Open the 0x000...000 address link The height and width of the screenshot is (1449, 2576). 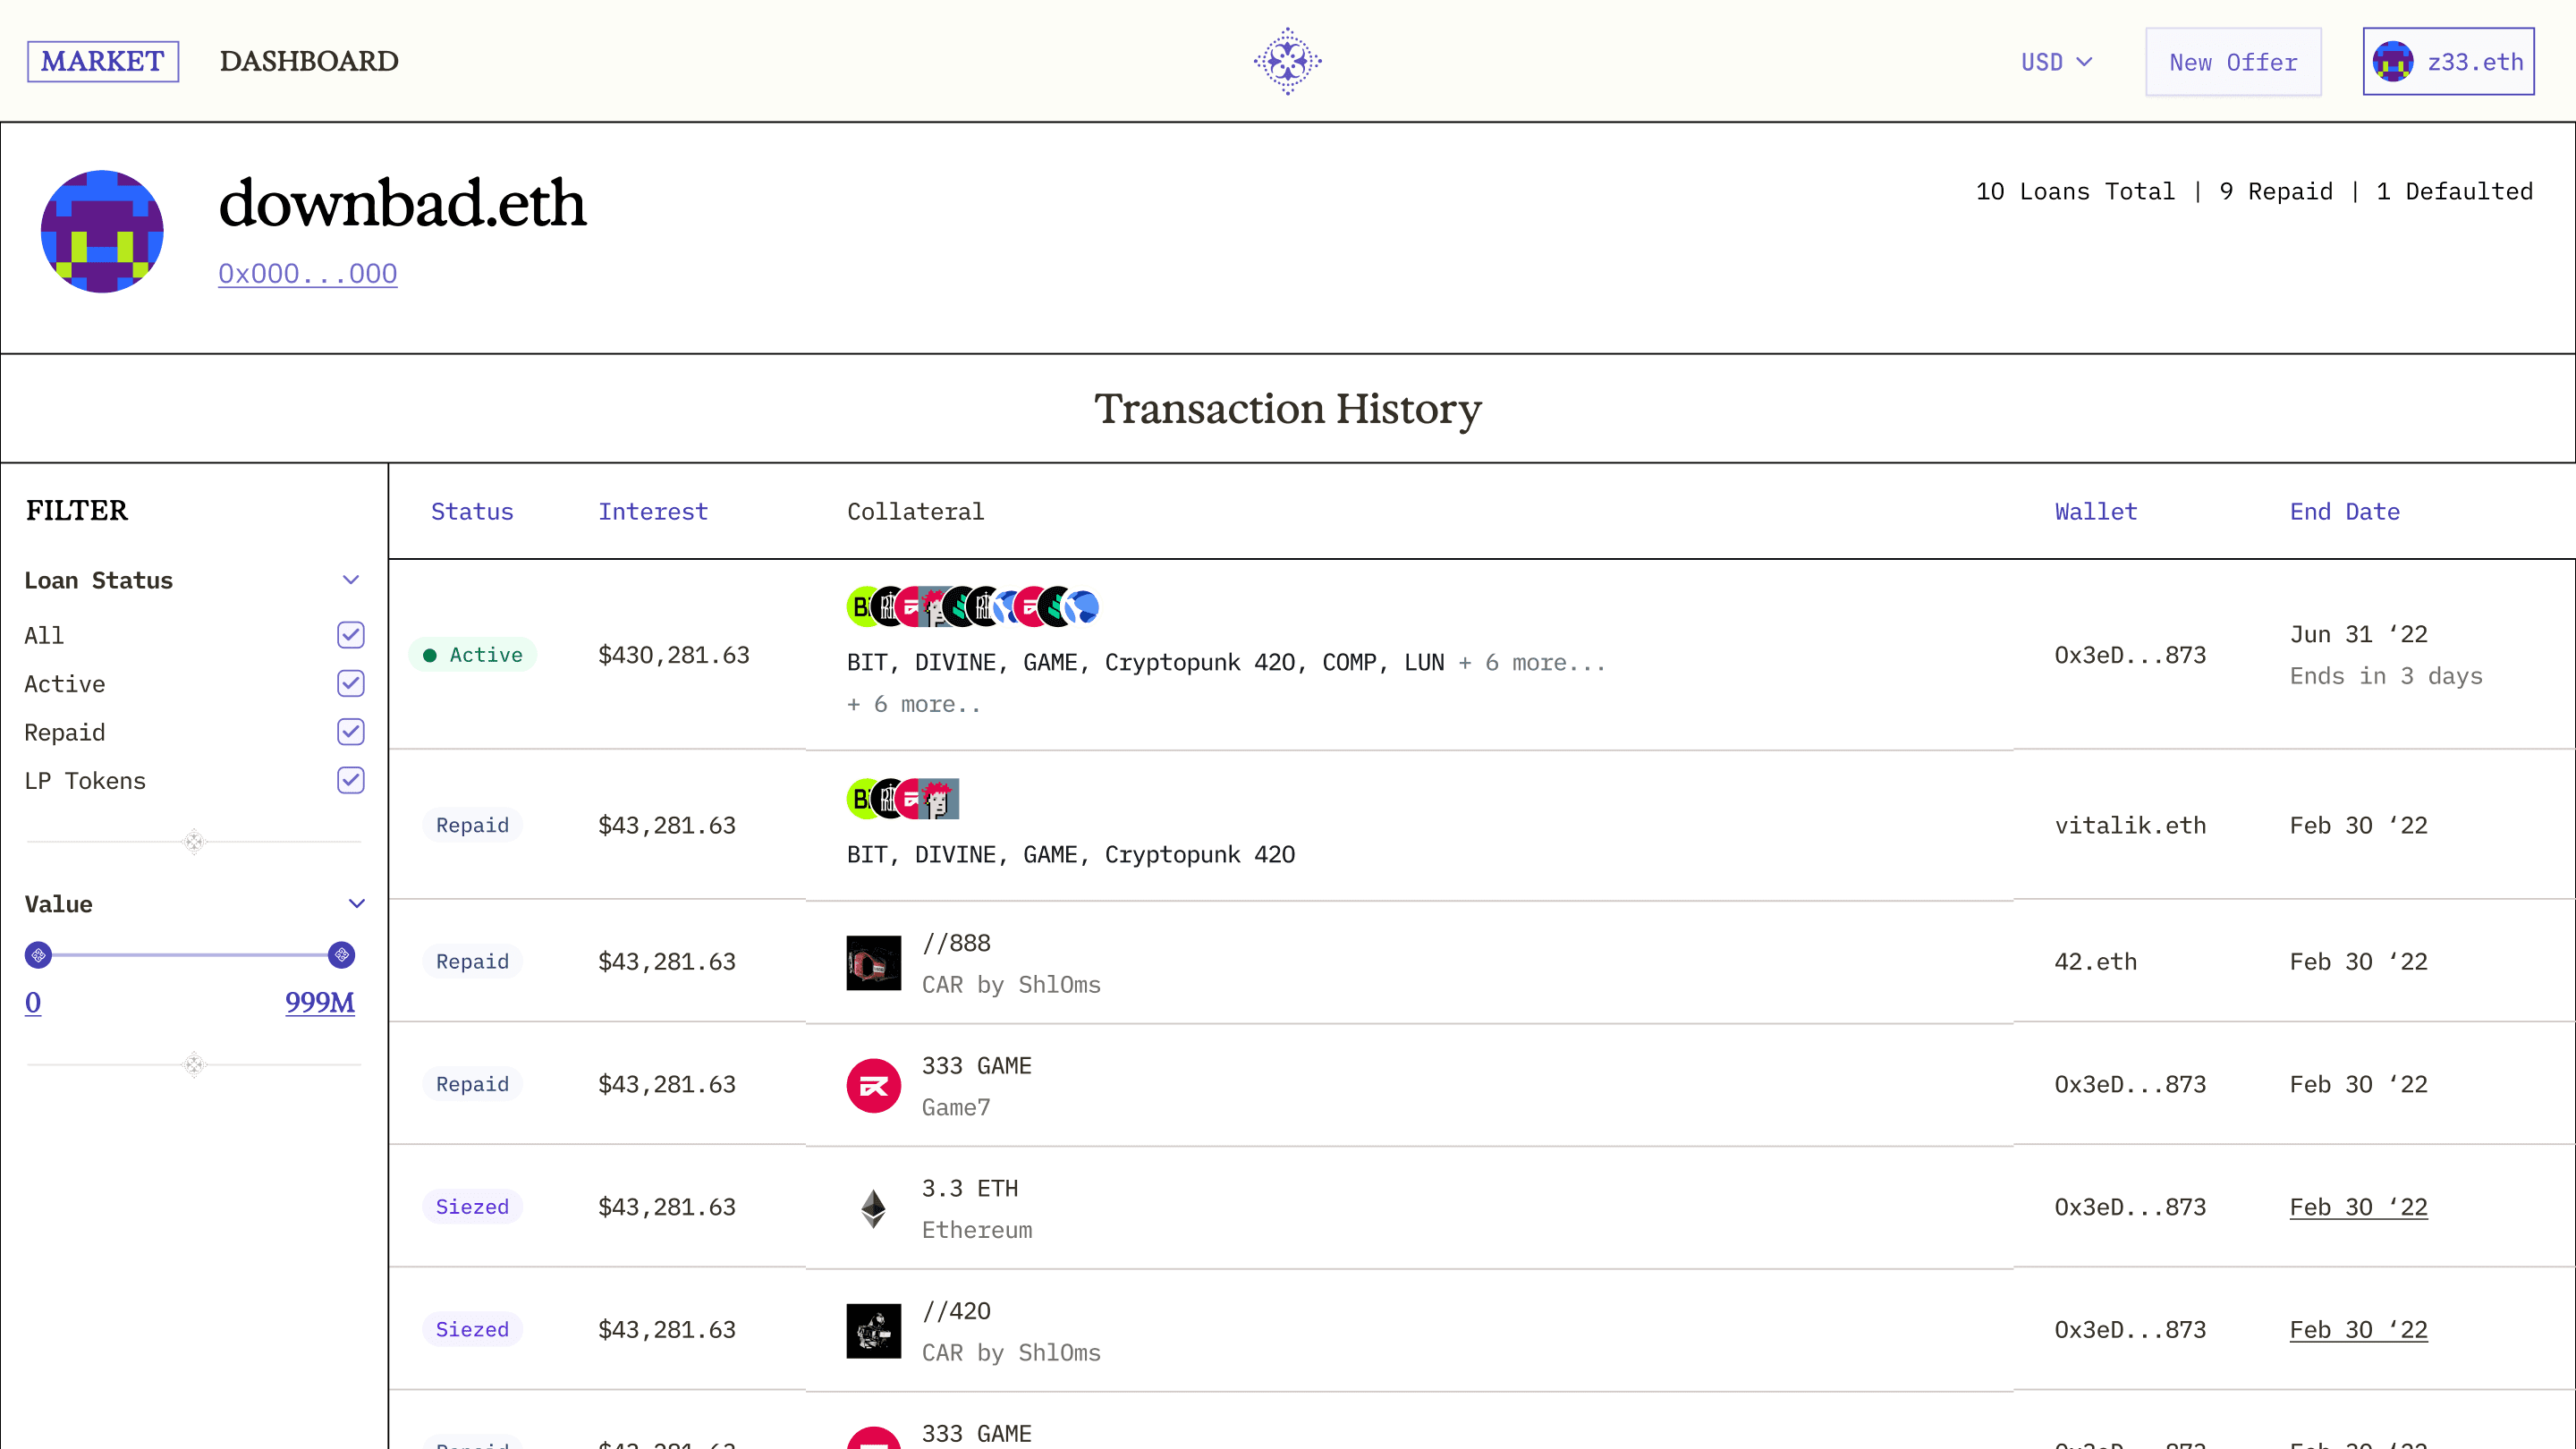pyautogui.click(x=307, y=273)
